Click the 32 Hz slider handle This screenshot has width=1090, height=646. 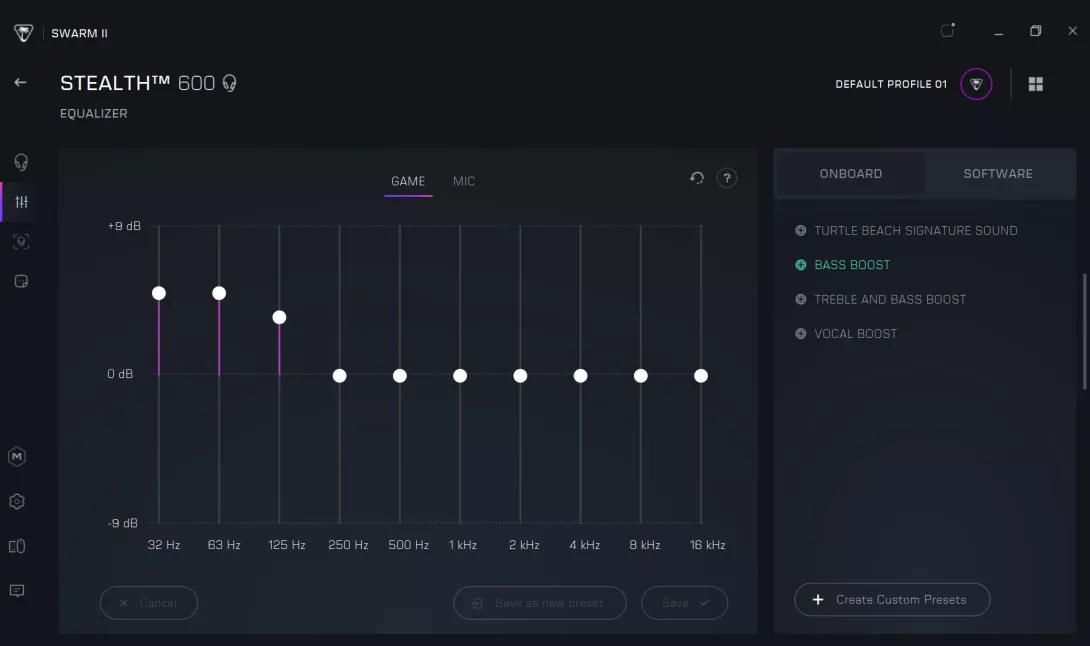click(x=159, y=293)
